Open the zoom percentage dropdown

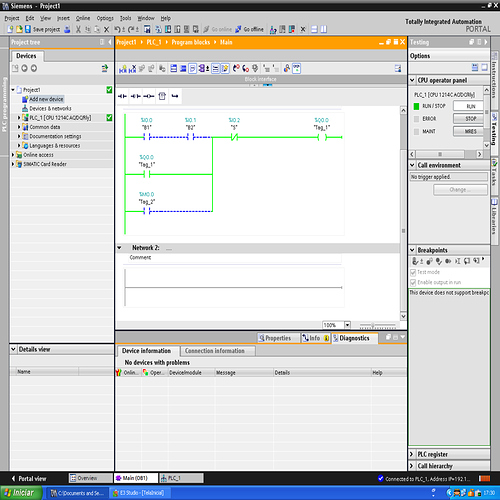pyautogui.click(x=347, y=325)
